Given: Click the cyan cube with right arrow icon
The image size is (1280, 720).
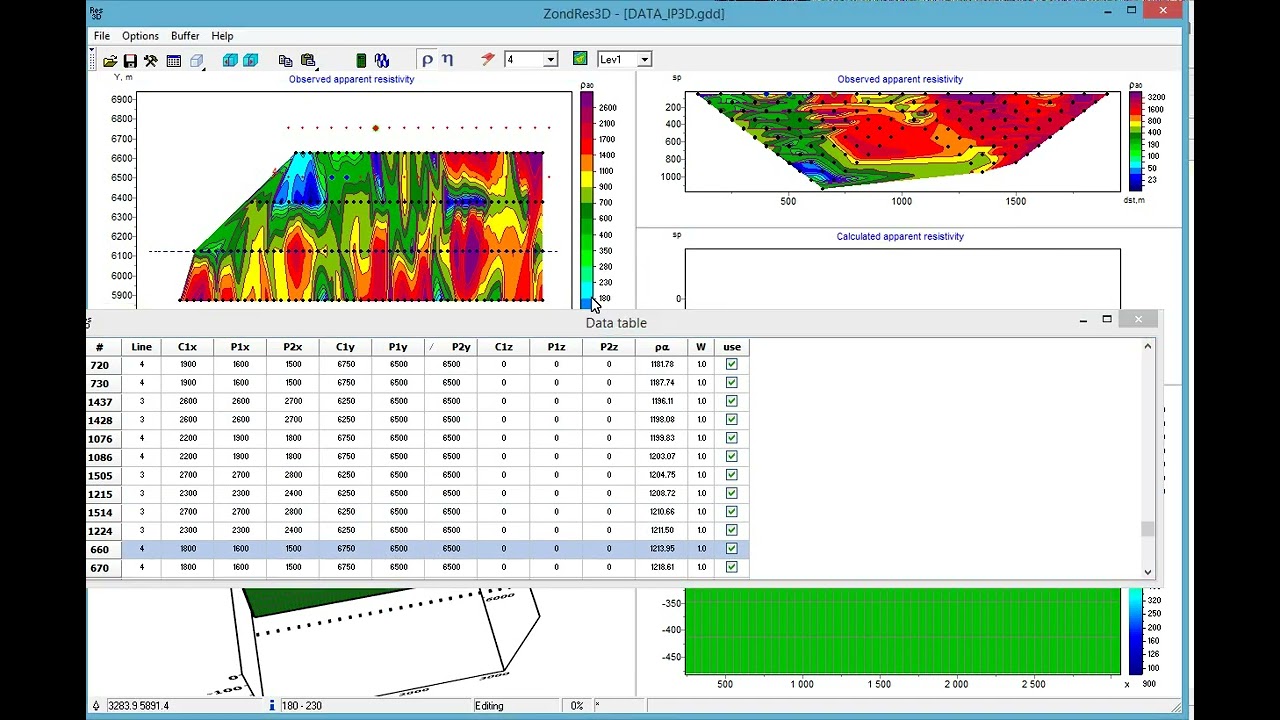Looking at the screenshot, I should click(251, 60).
